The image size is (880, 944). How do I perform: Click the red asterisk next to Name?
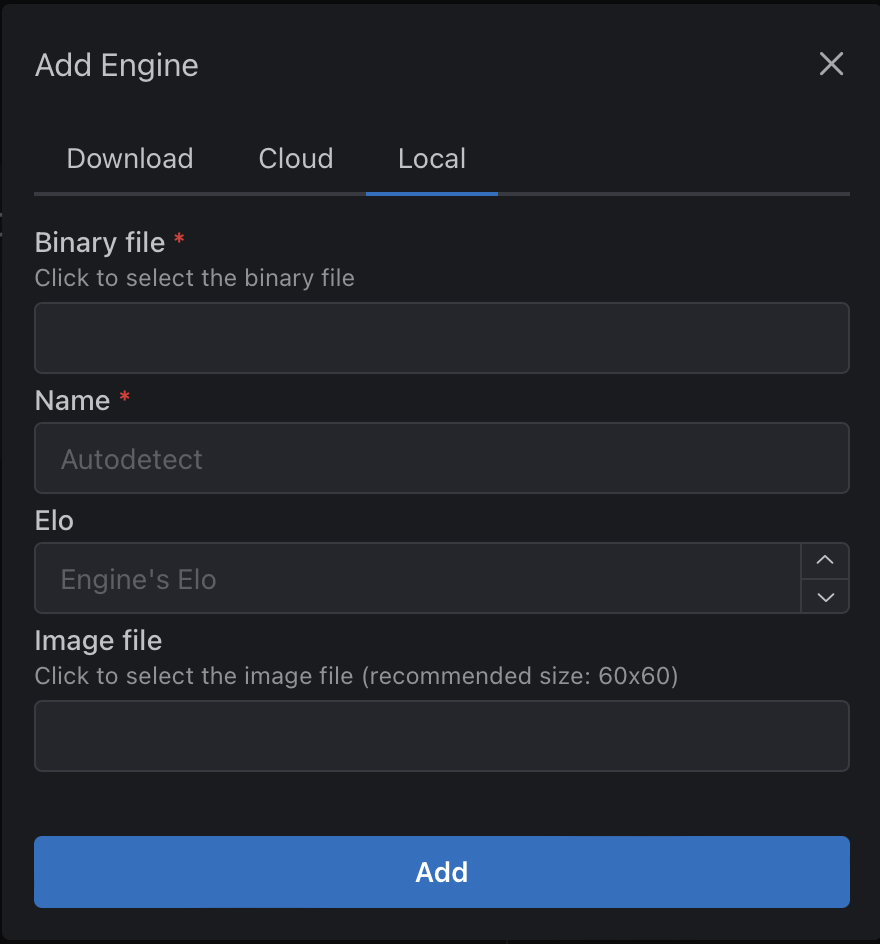click(124, 396)
